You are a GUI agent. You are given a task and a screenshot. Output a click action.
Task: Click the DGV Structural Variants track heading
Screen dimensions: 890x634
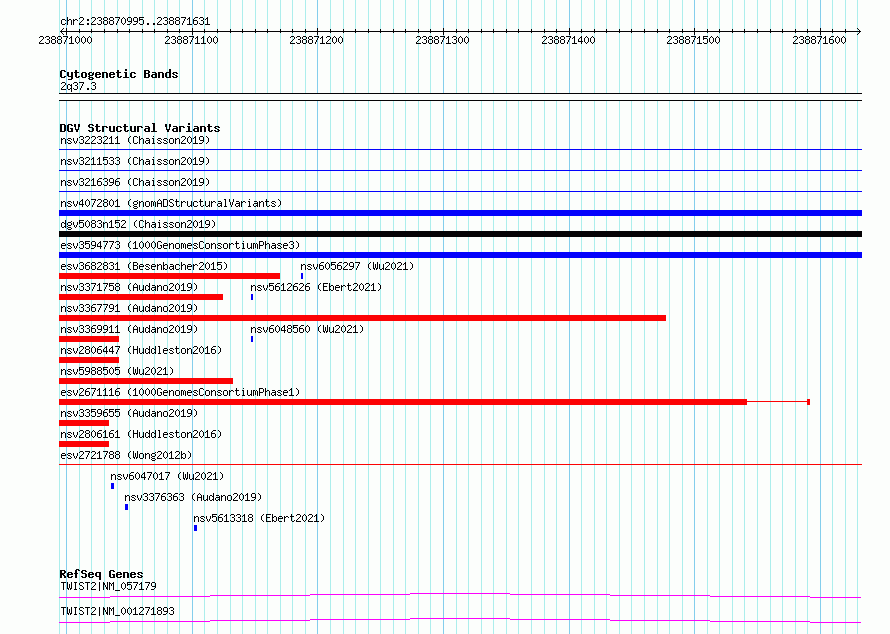pos(140,128)
